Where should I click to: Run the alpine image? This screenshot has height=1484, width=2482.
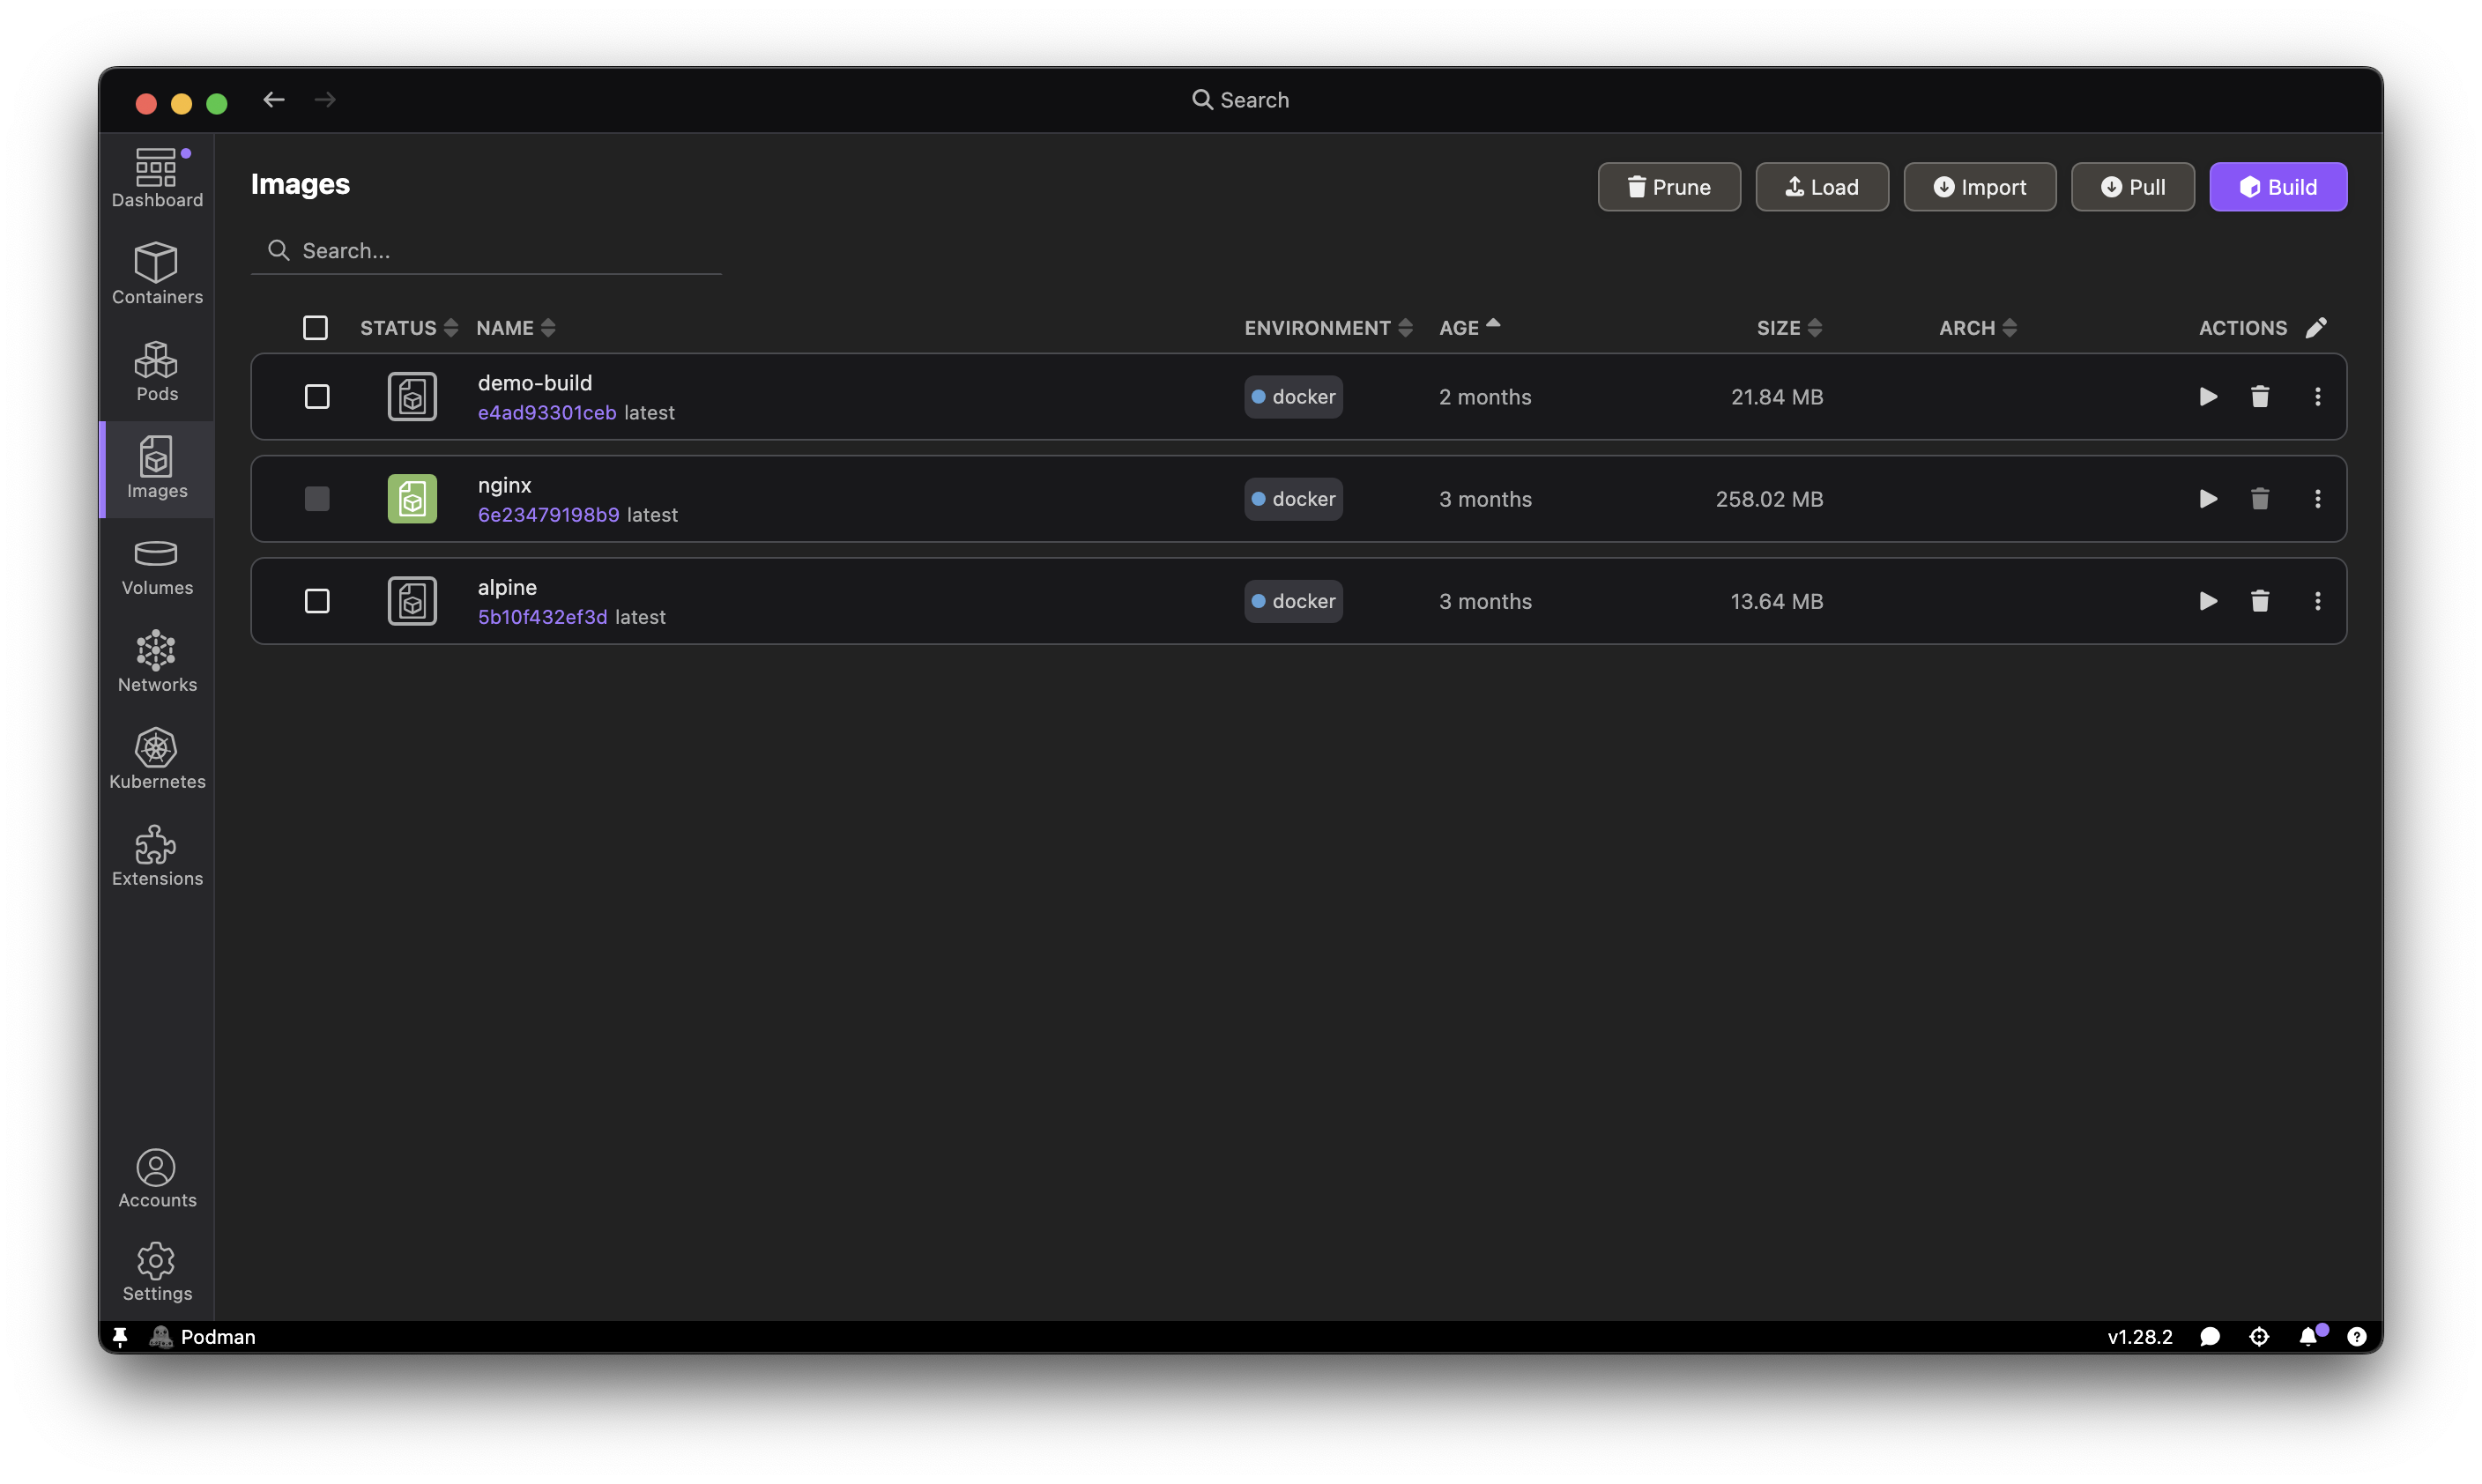[2208, 600]
